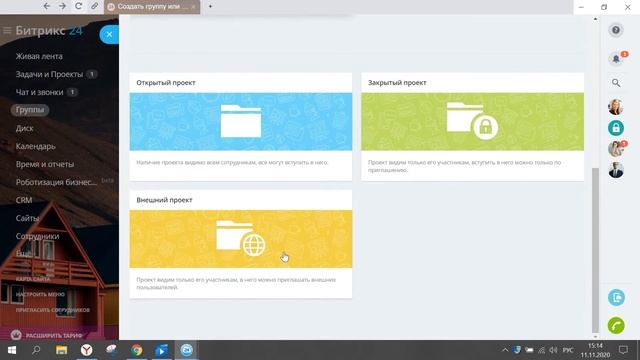640x360 pixels.
Task: Open Задачи и Проекты menu item
Action: pyautogui.click(x=49, y=74)
